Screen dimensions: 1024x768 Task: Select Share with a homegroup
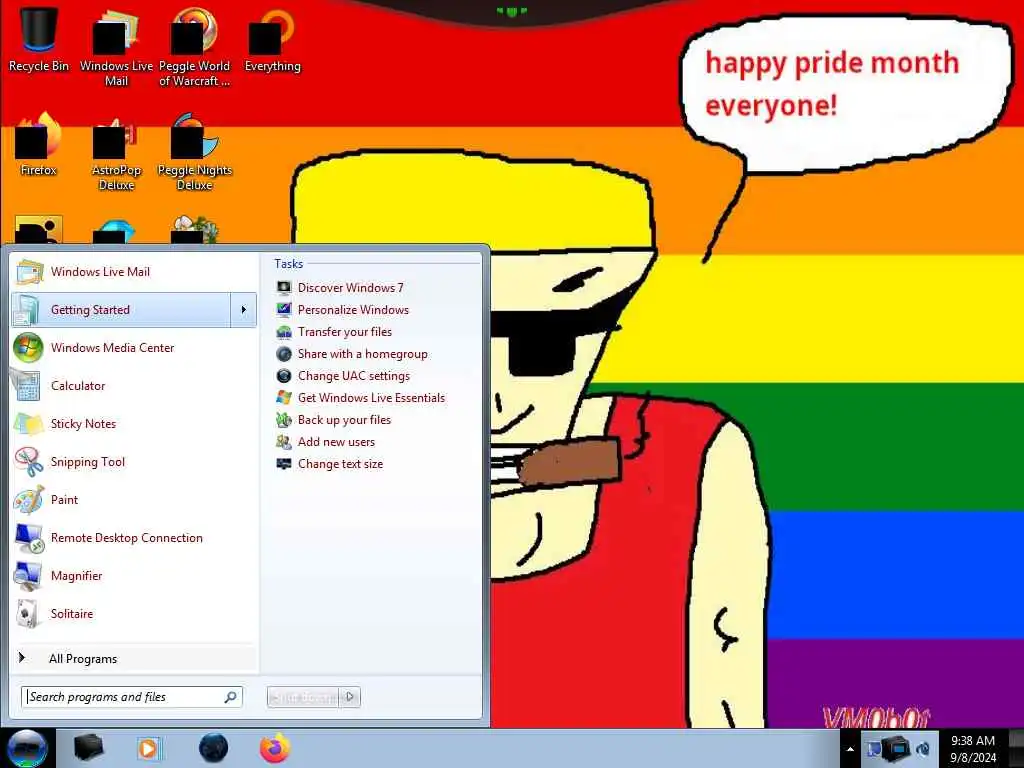(x=351, y=354)
